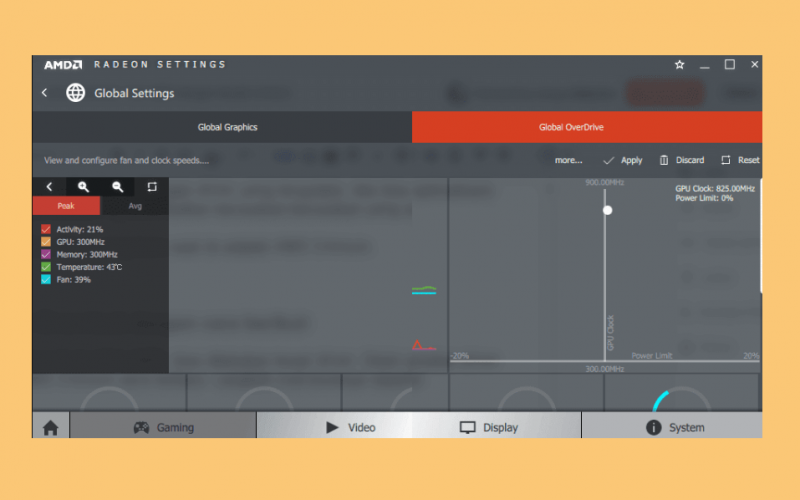Click the monitor icon for Display

[x=467, y=428]
